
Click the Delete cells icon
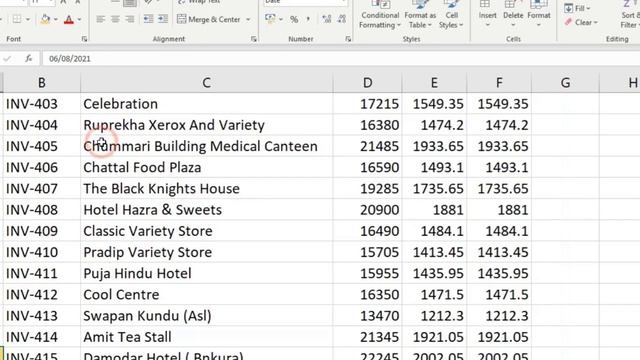(x=510, y=5)
